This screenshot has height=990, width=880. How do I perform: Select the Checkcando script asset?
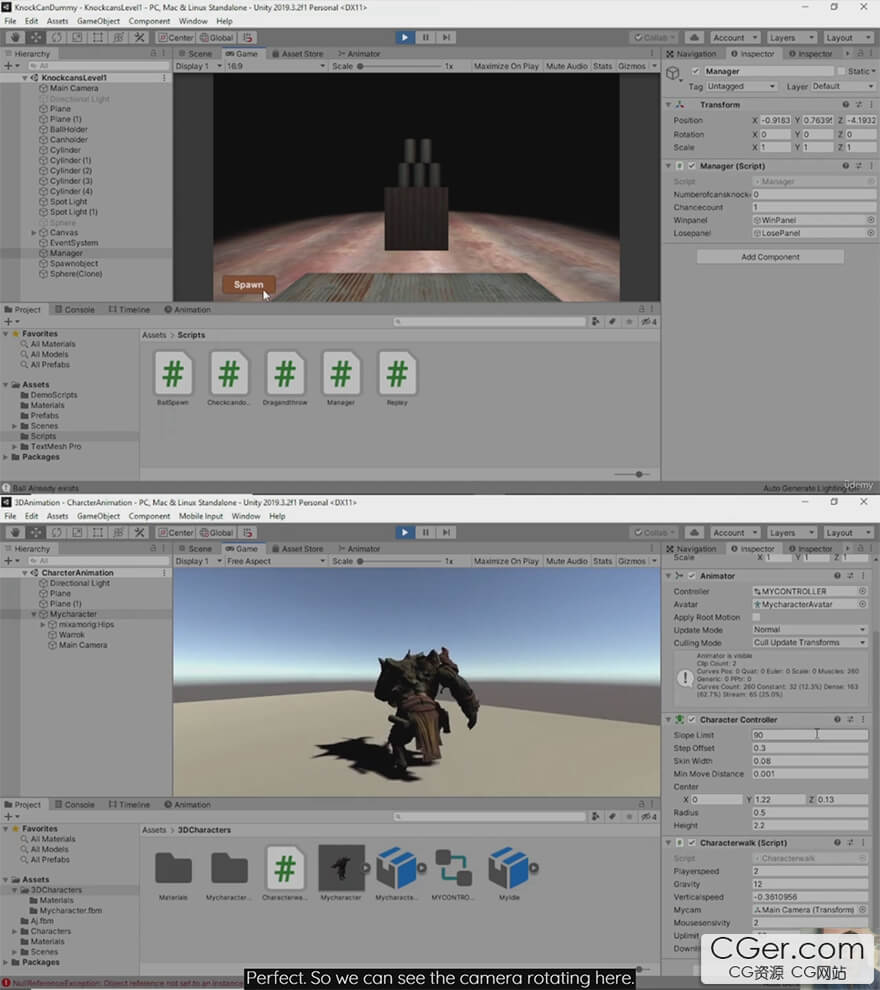point(229,378)
